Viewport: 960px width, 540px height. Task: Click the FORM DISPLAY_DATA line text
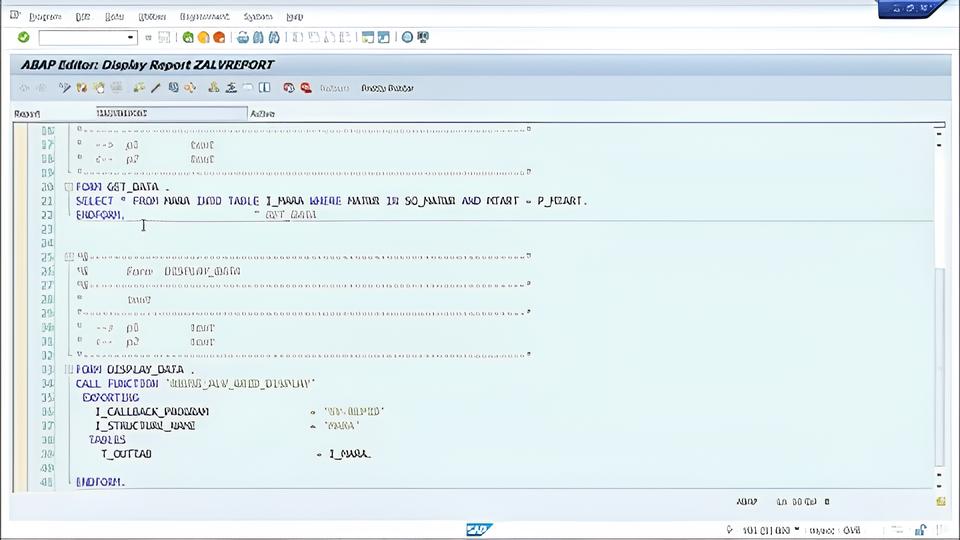[x=135, y=369]
